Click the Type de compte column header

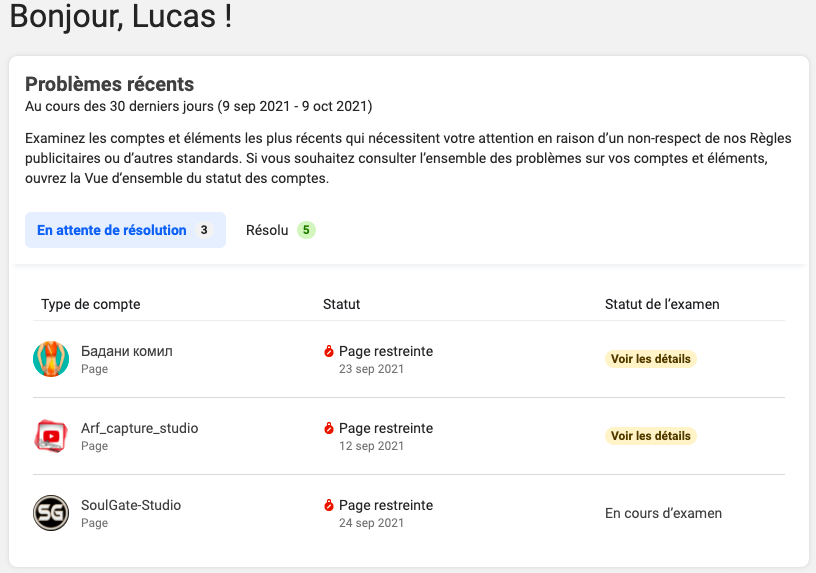[91, 304]
